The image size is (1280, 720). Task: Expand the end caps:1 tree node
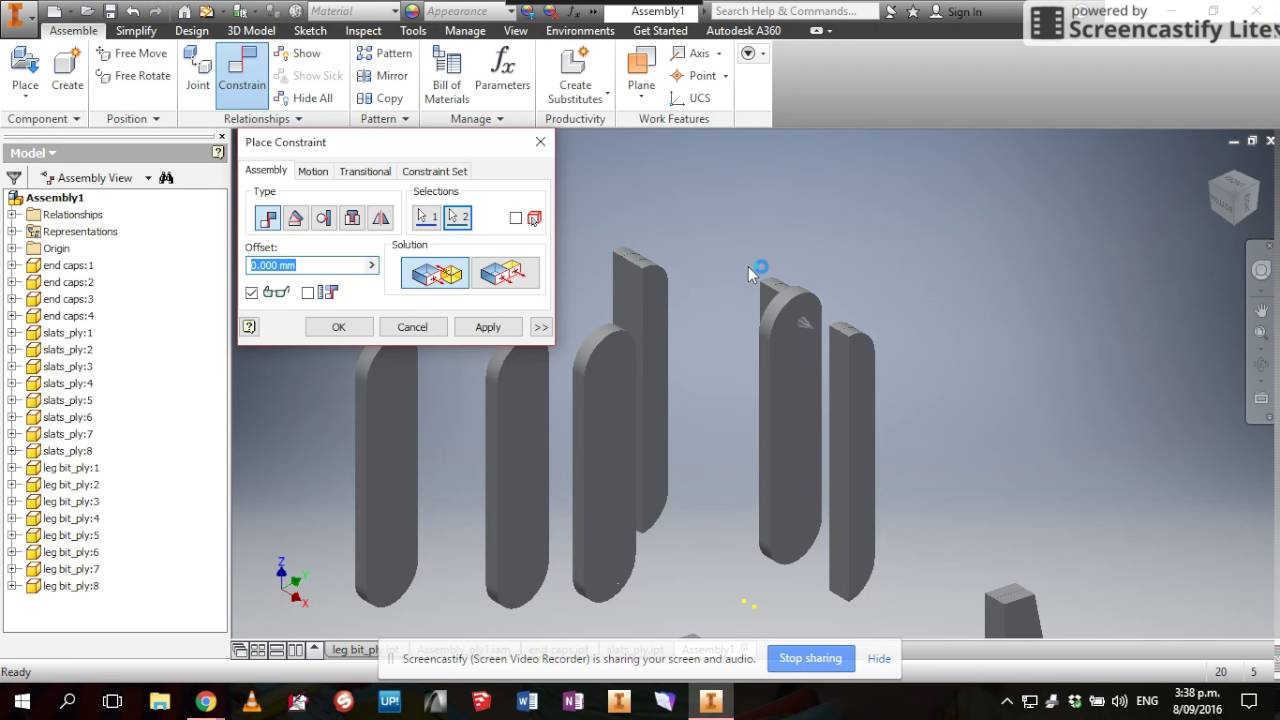pos(12,265)
